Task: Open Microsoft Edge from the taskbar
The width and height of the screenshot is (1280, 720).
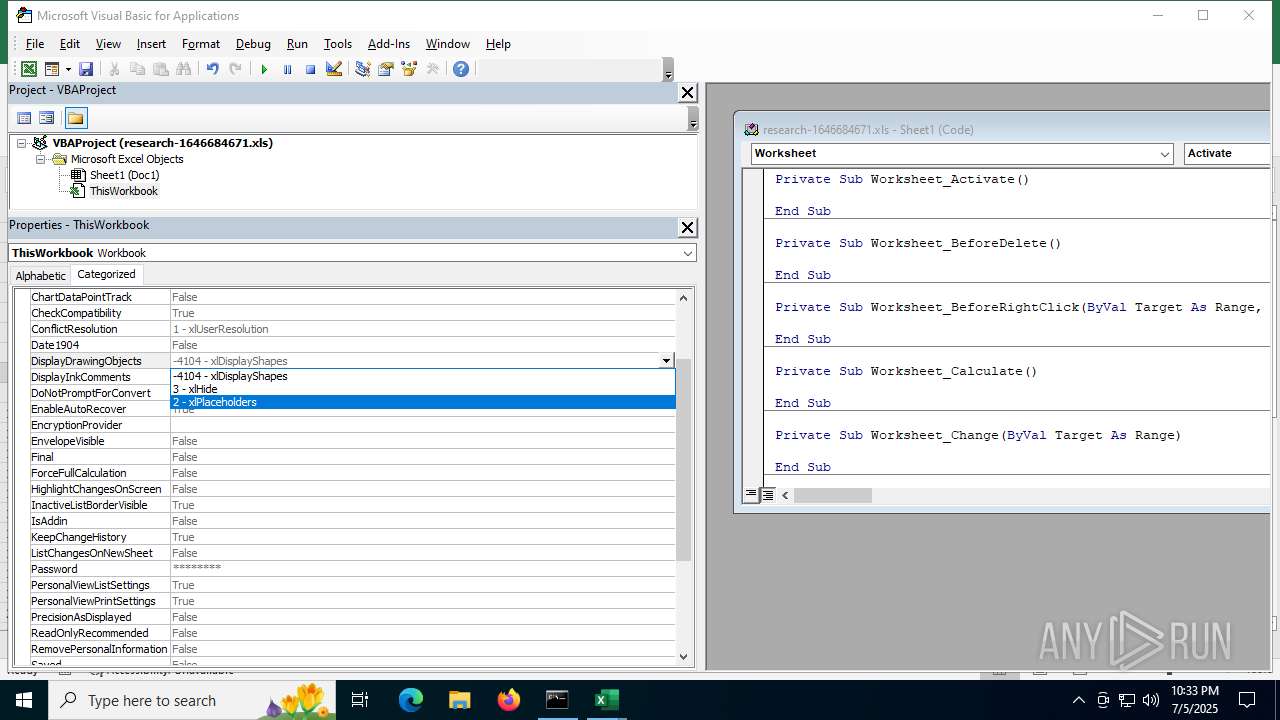Action: click(411, 700)
